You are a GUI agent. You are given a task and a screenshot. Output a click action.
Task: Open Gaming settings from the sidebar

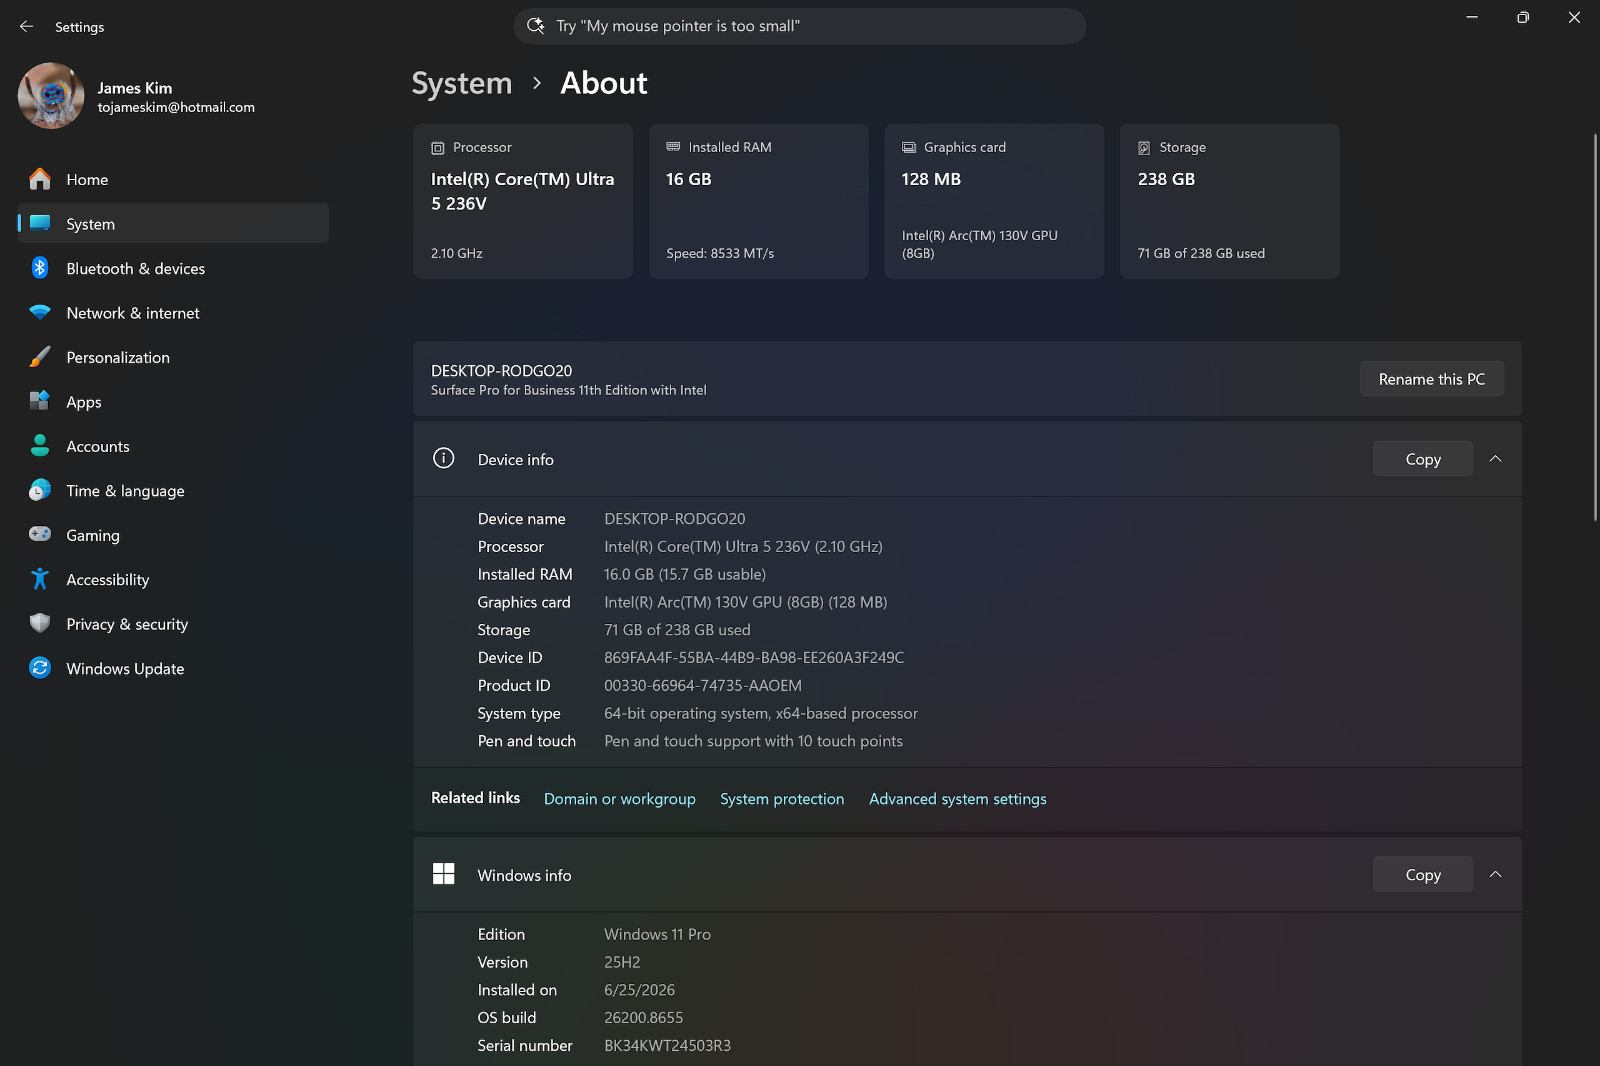(173, 535)
